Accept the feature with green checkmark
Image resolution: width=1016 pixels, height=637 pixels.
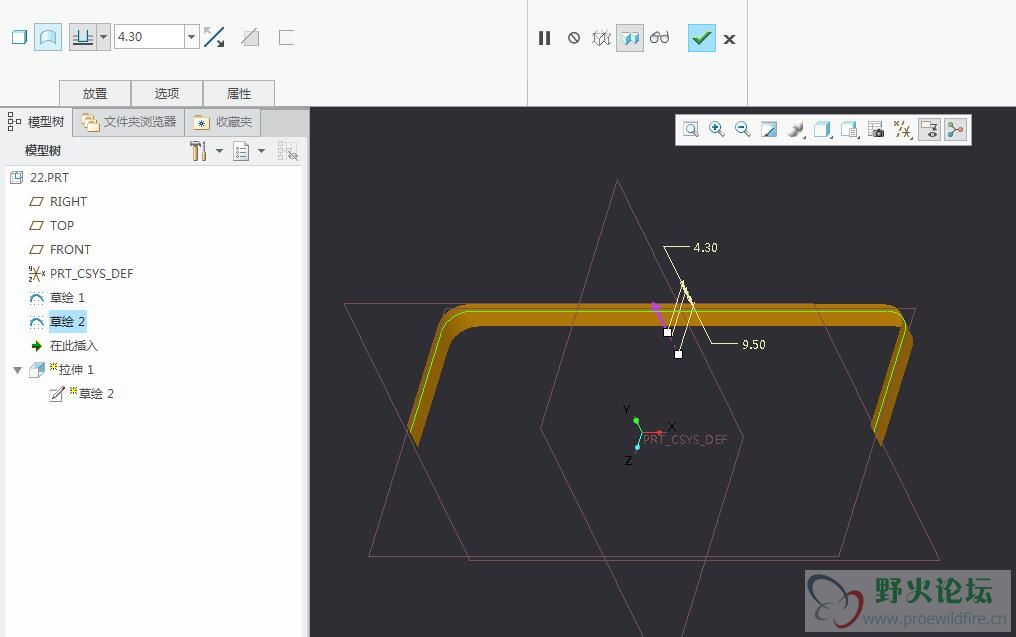702,38
